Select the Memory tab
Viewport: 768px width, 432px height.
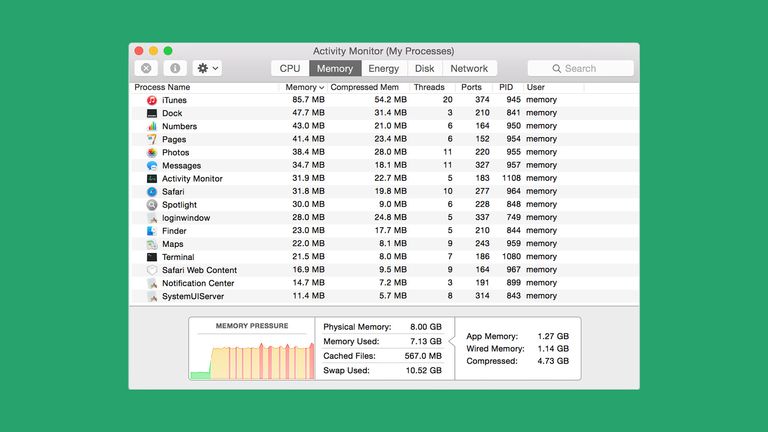click(335, 68)
